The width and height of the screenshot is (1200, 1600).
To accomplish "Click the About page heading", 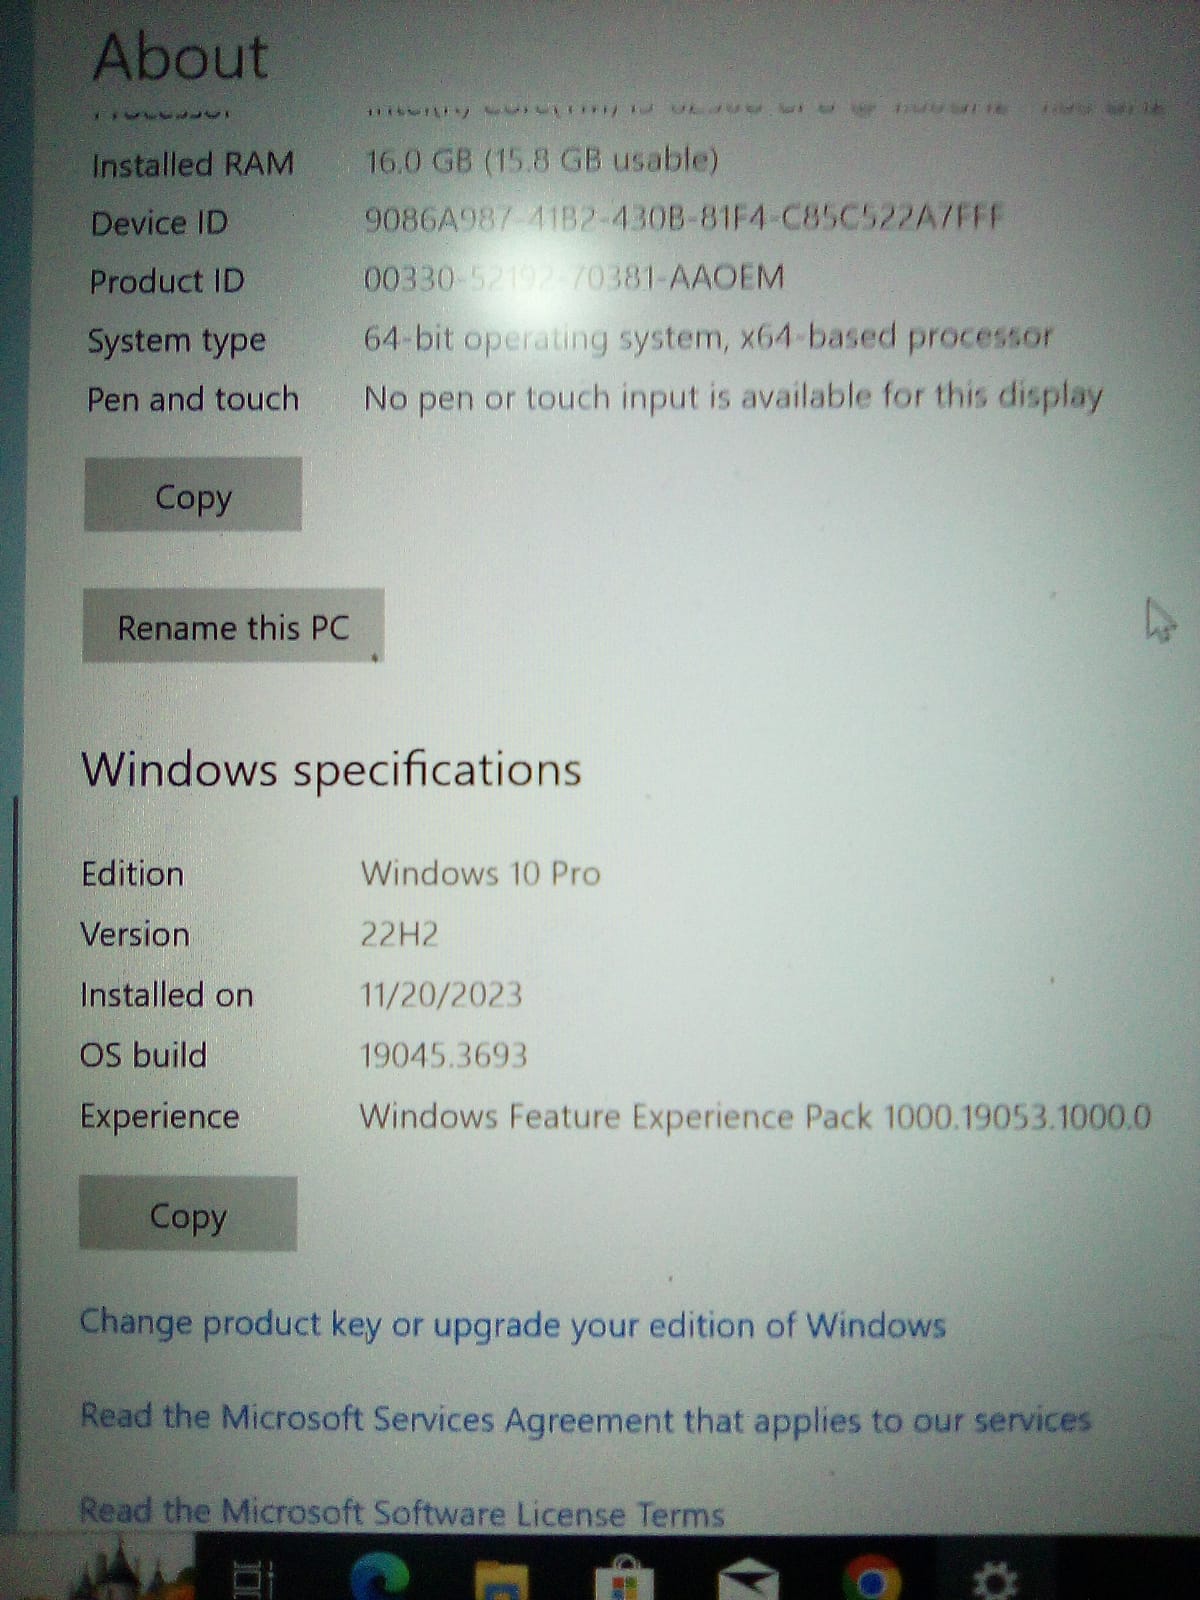I will pos(181,55).
